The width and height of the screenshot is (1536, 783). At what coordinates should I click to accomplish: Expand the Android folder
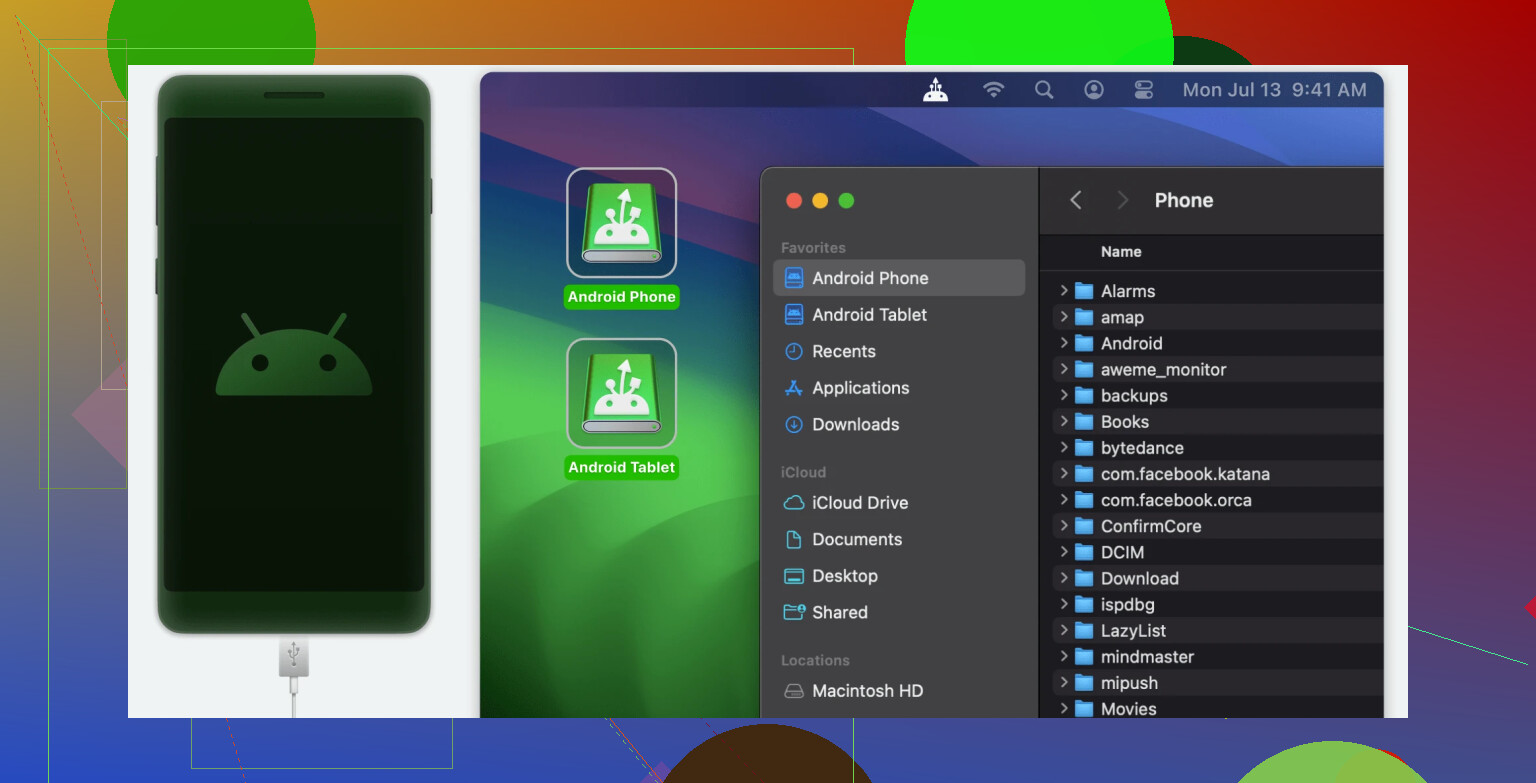coord(1064,343)
